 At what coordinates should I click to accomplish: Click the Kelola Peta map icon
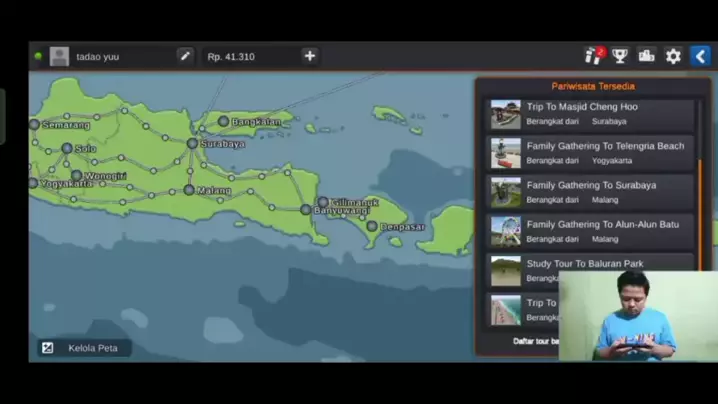[47, 348]
